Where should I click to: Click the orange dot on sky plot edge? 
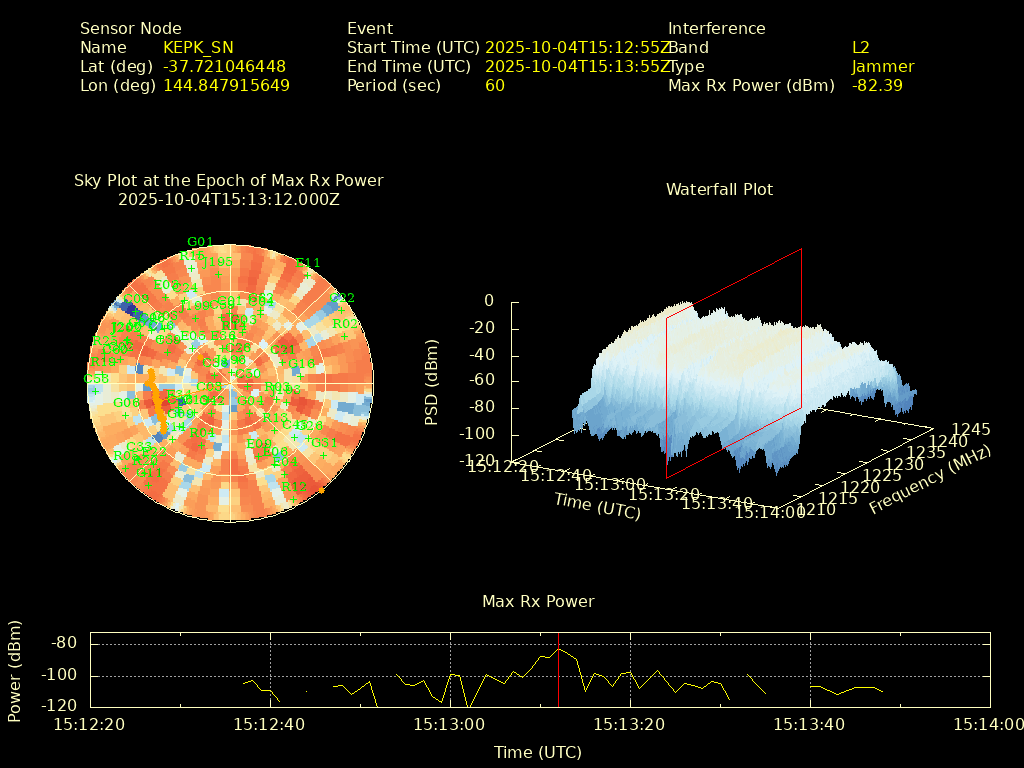321,490
